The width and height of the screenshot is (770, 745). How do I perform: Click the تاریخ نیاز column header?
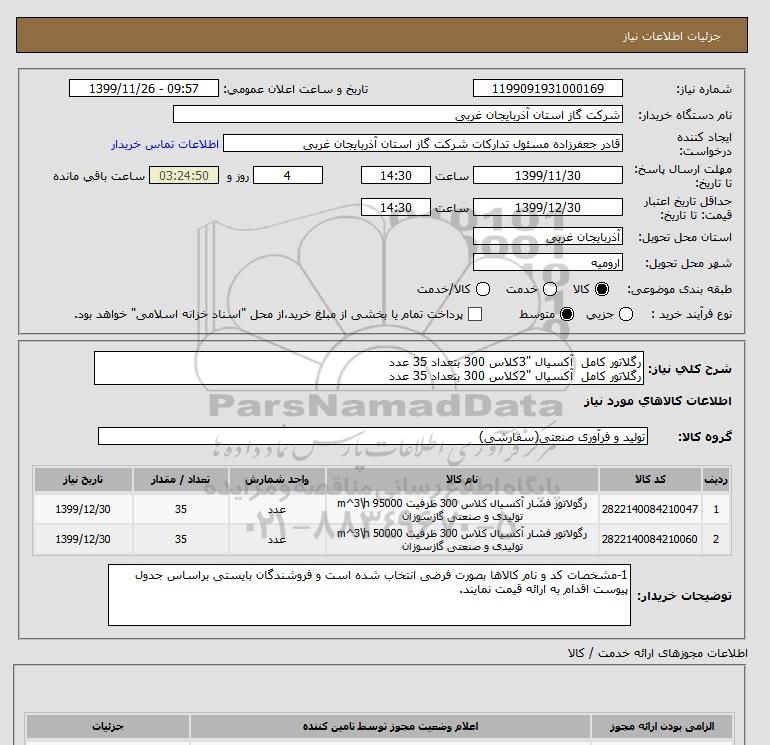click(x=83, y=479)
